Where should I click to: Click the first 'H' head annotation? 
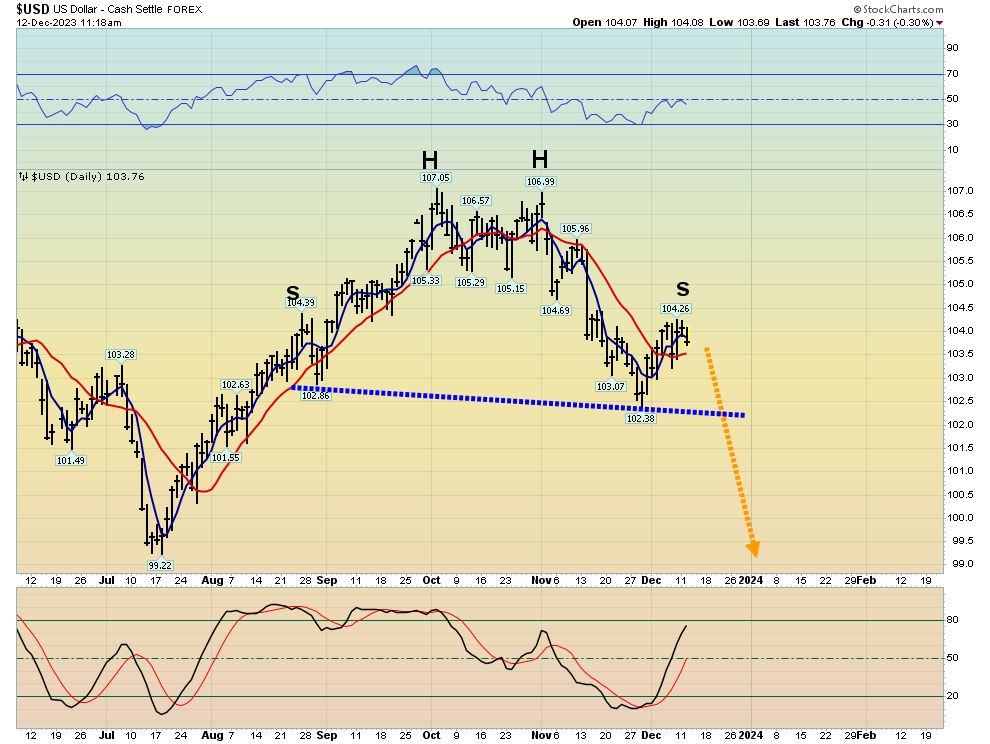(429, 160)
